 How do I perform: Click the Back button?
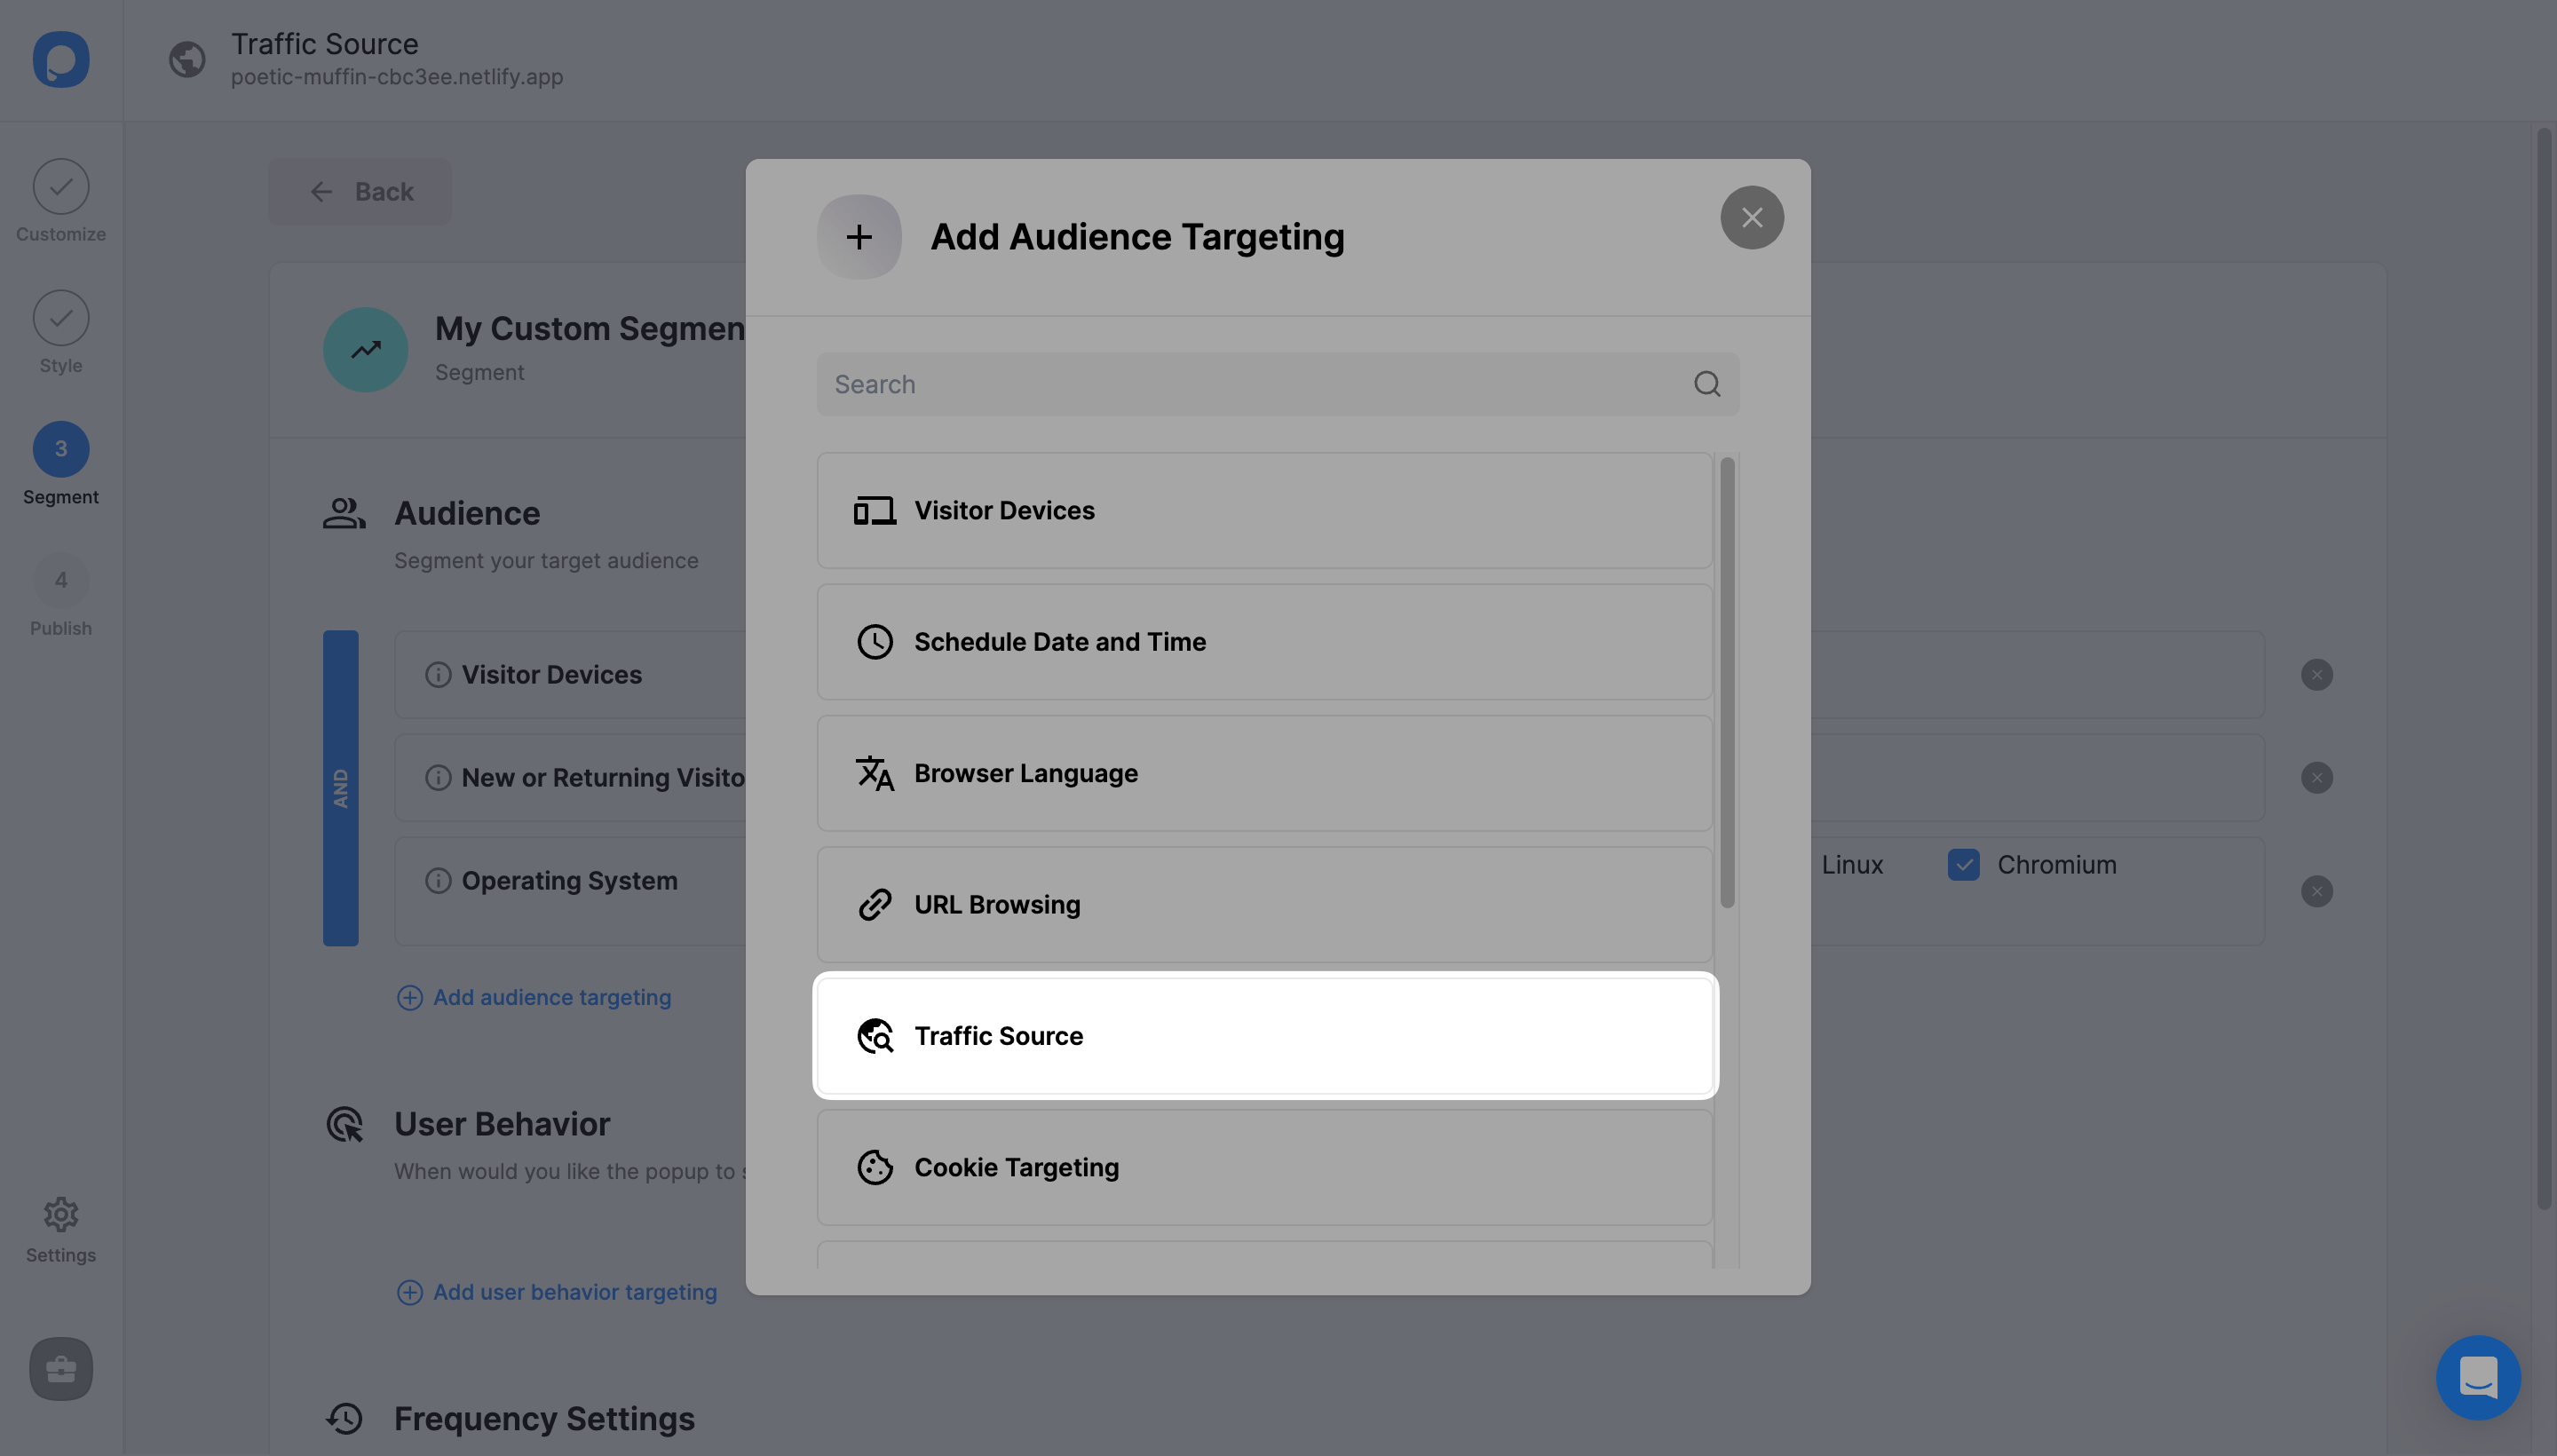pos(360,191)
